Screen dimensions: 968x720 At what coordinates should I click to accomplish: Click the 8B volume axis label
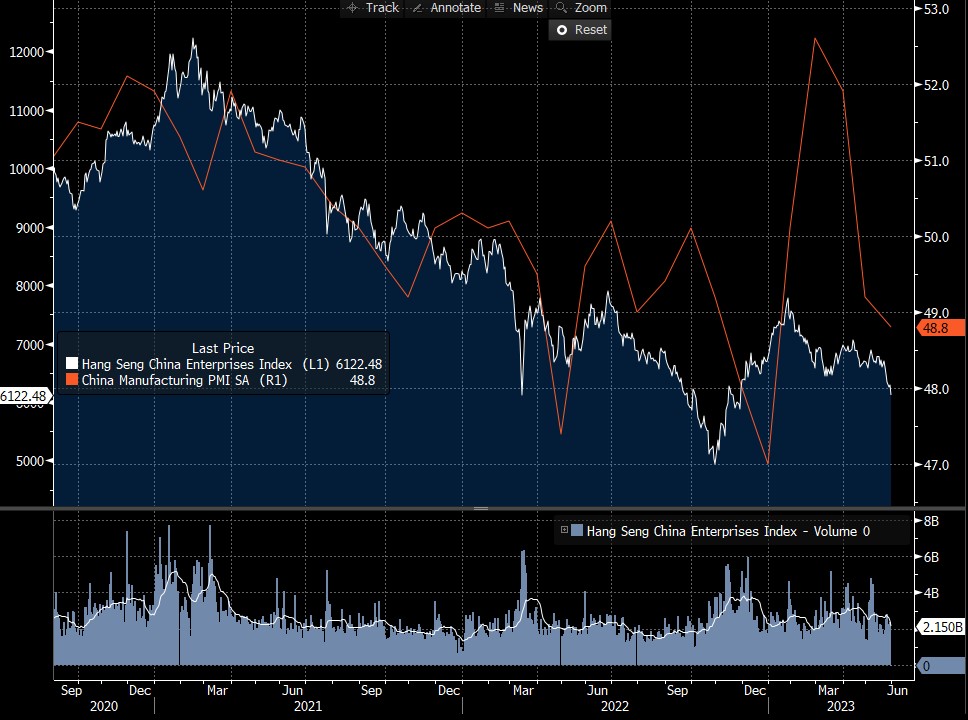point(931,521)
